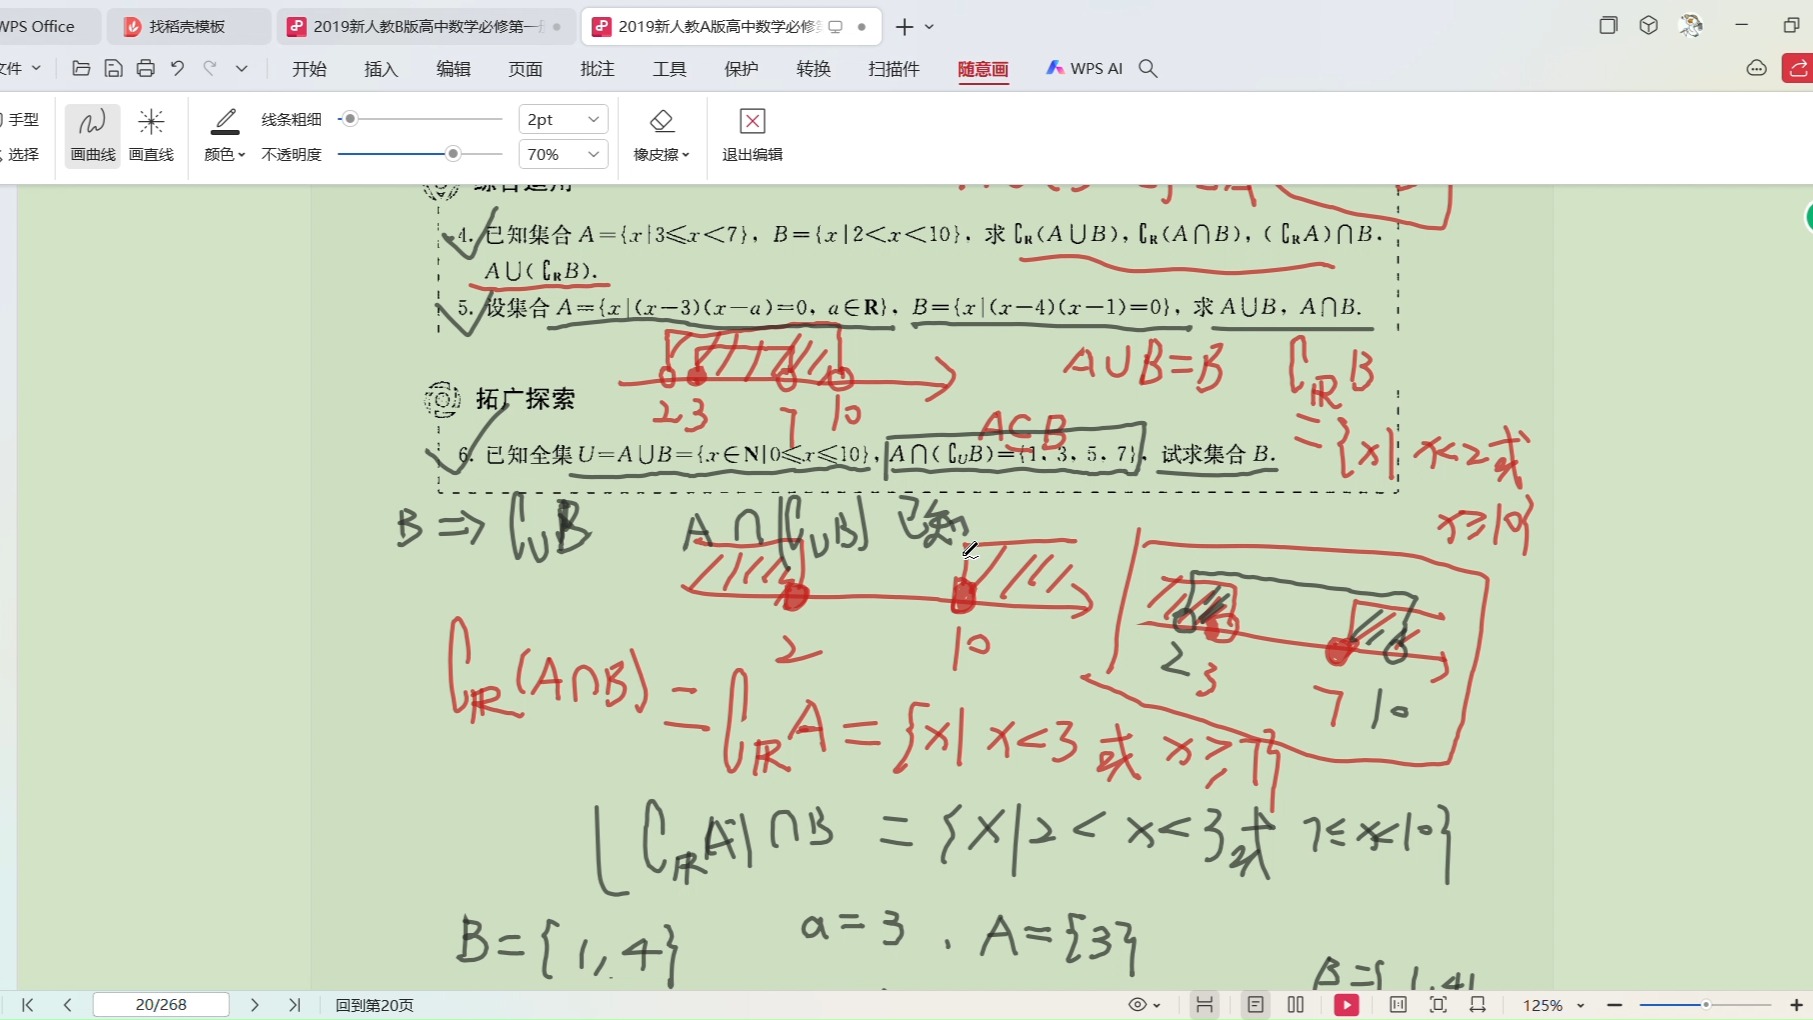Open the 页面 (Page) tab
Screen dimensions: 1813x1020
(525, 68)
